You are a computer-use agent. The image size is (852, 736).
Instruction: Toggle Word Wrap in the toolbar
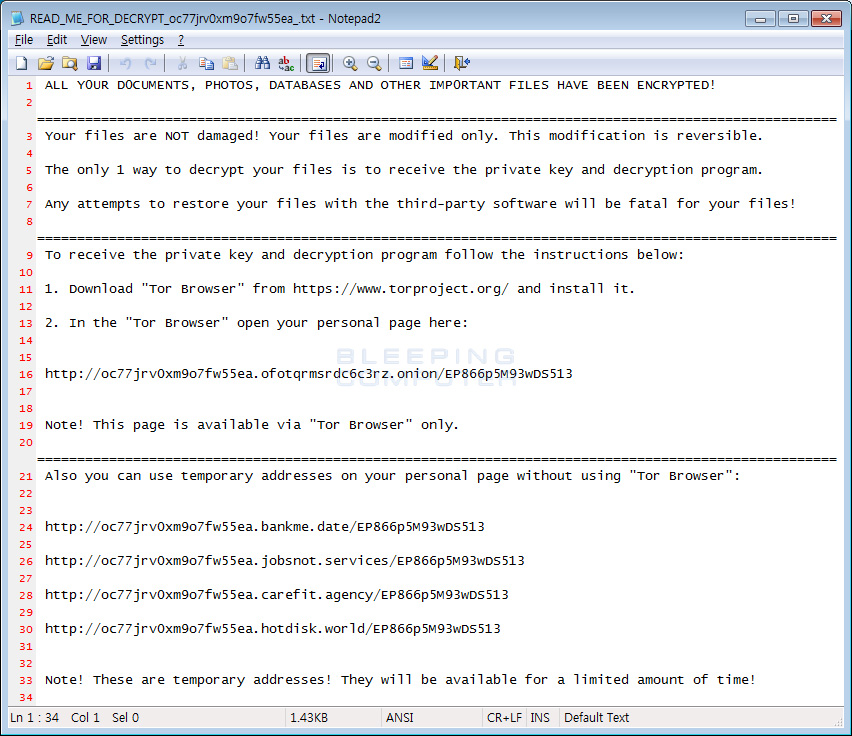(318, 64)
